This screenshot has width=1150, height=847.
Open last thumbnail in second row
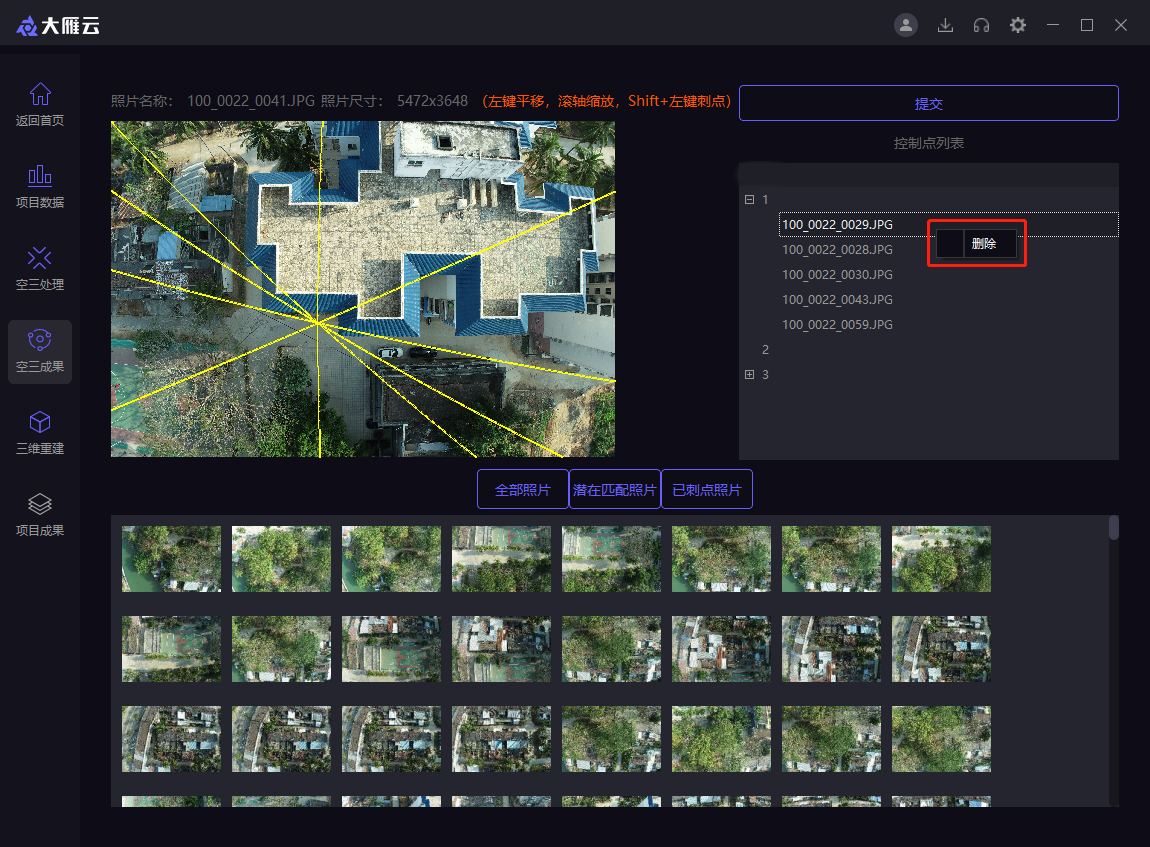click(x=941, y=649)
